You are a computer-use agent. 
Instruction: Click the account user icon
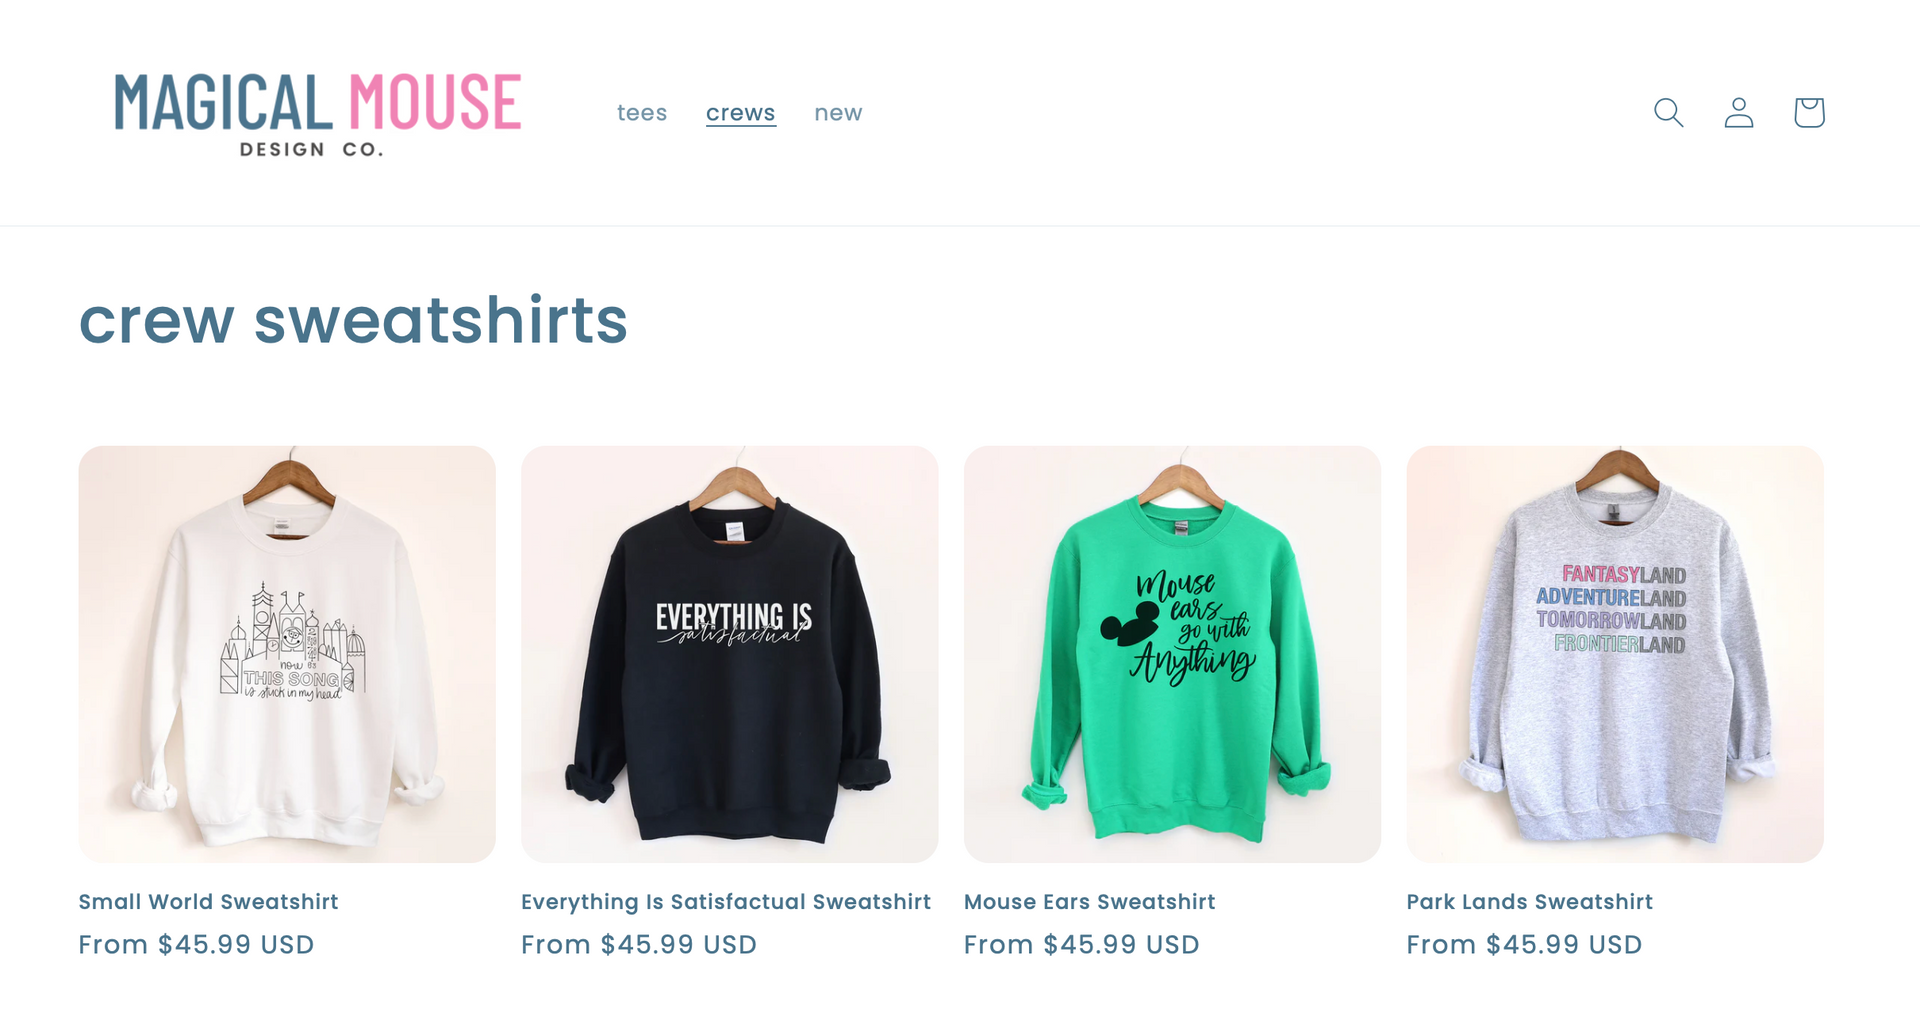click(1739, 112)
